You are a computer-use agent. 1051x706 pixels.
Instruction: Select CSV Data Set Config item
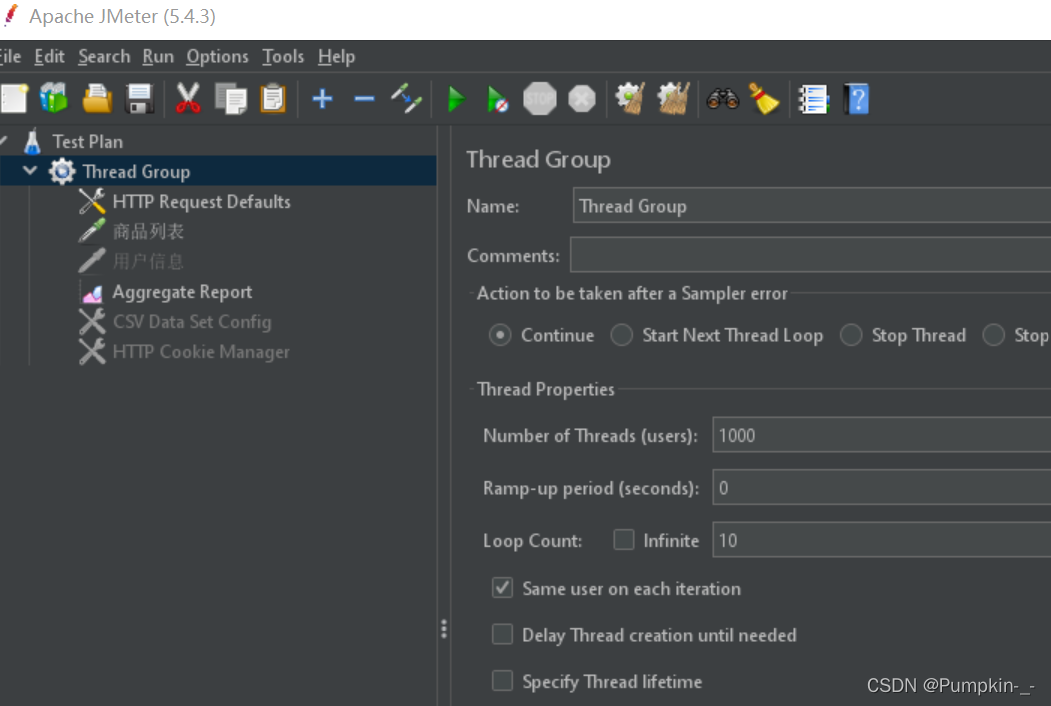tap(192, 322)
